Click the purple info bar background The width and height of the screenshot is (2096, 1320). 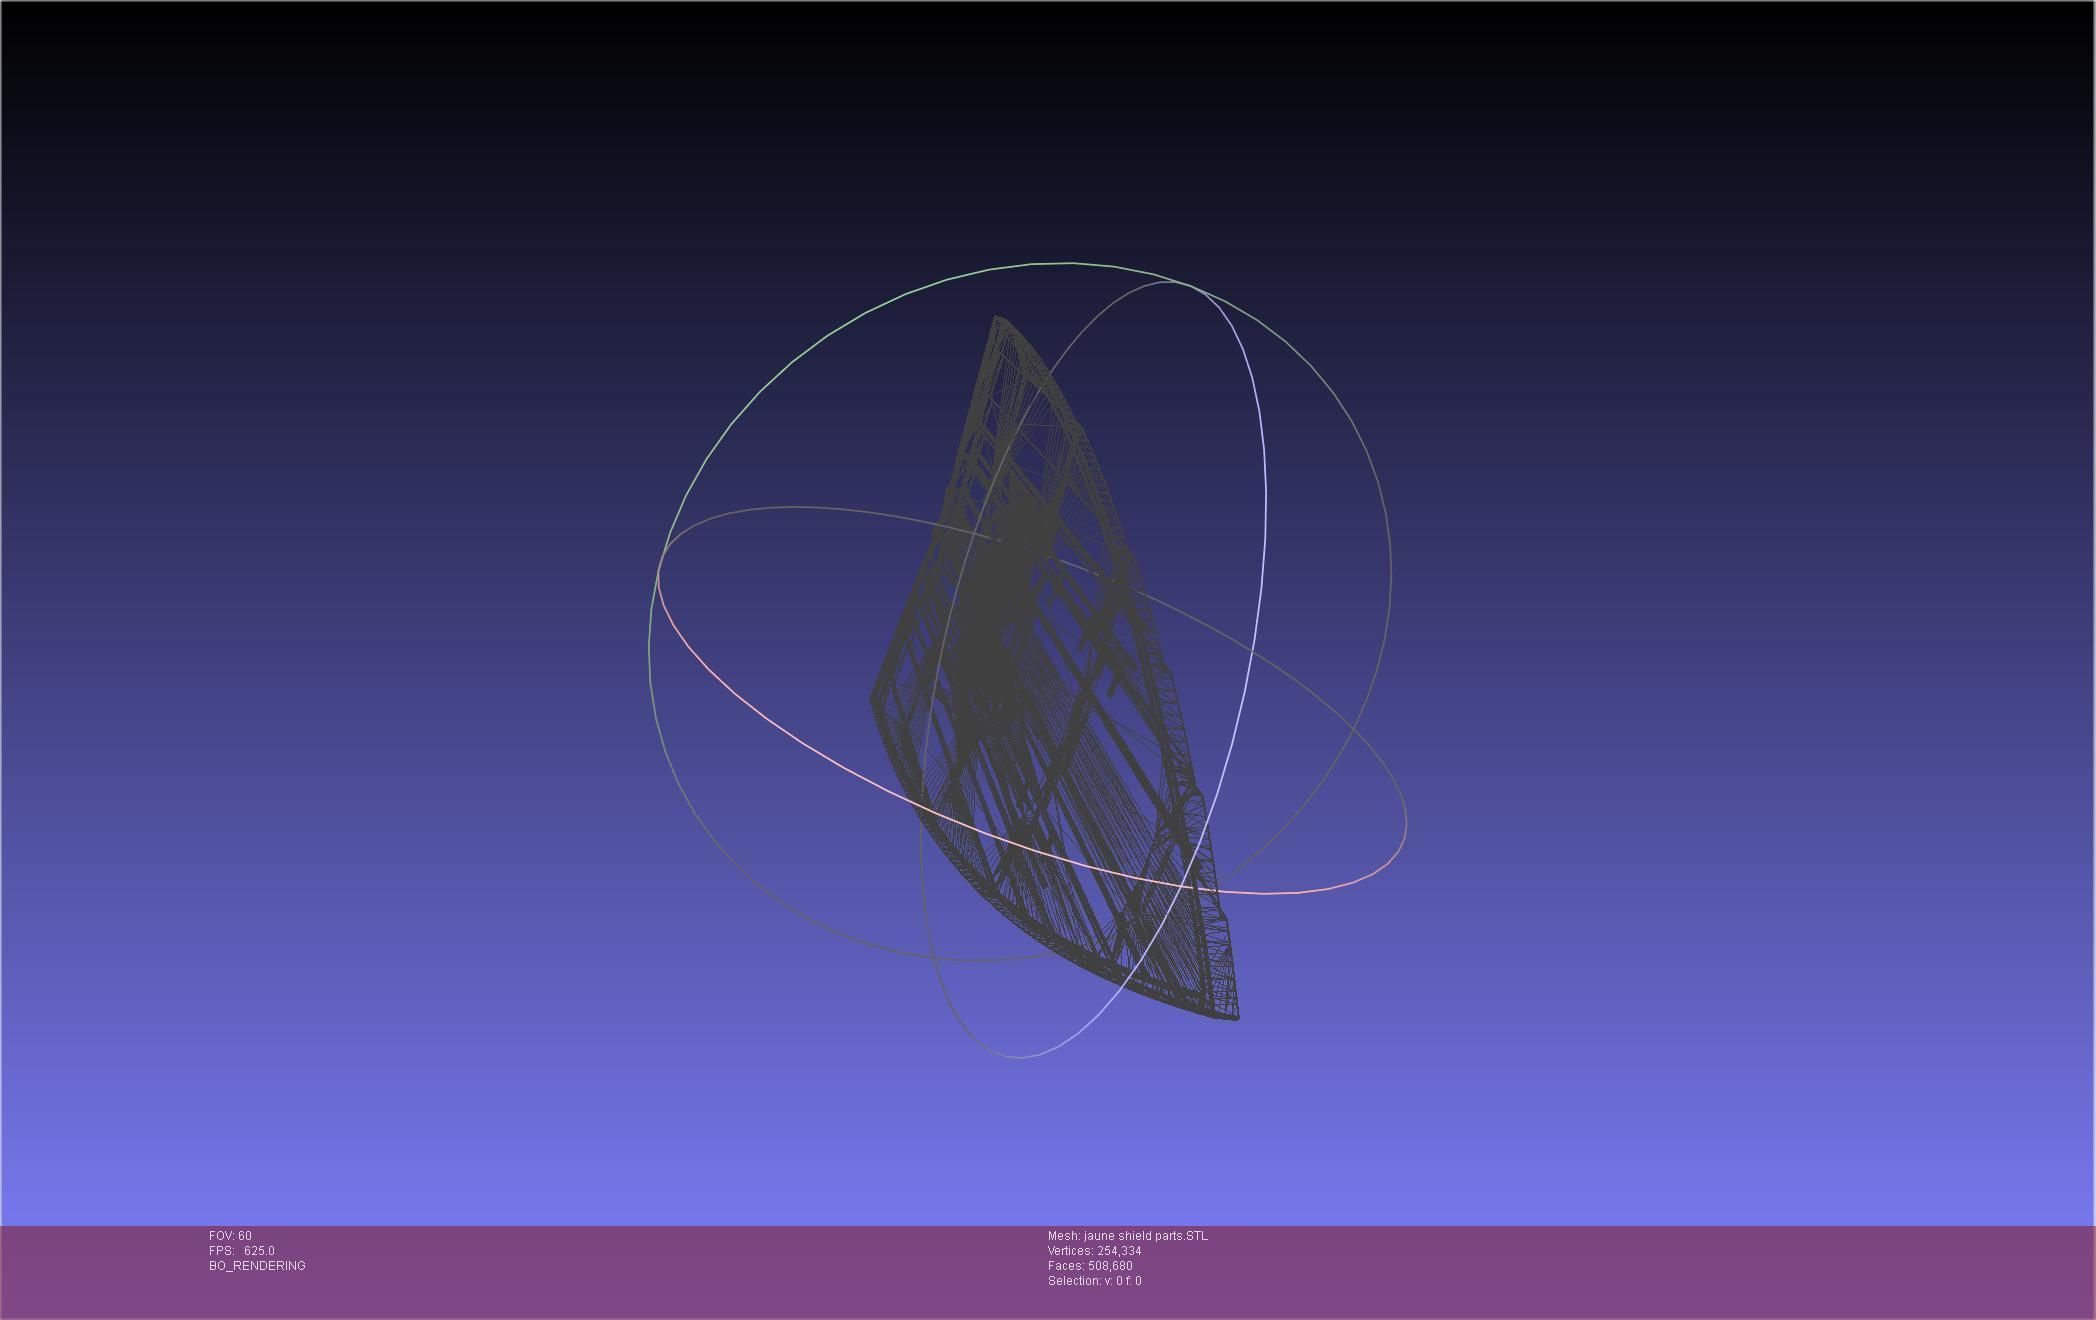[x=1600, y=1272]
